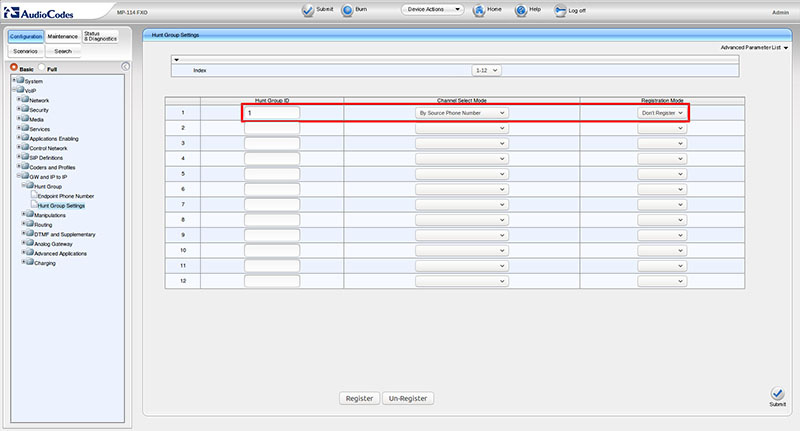Open the Index 1-12 dropdown
The image size is (800, 431).
[486, 70]
